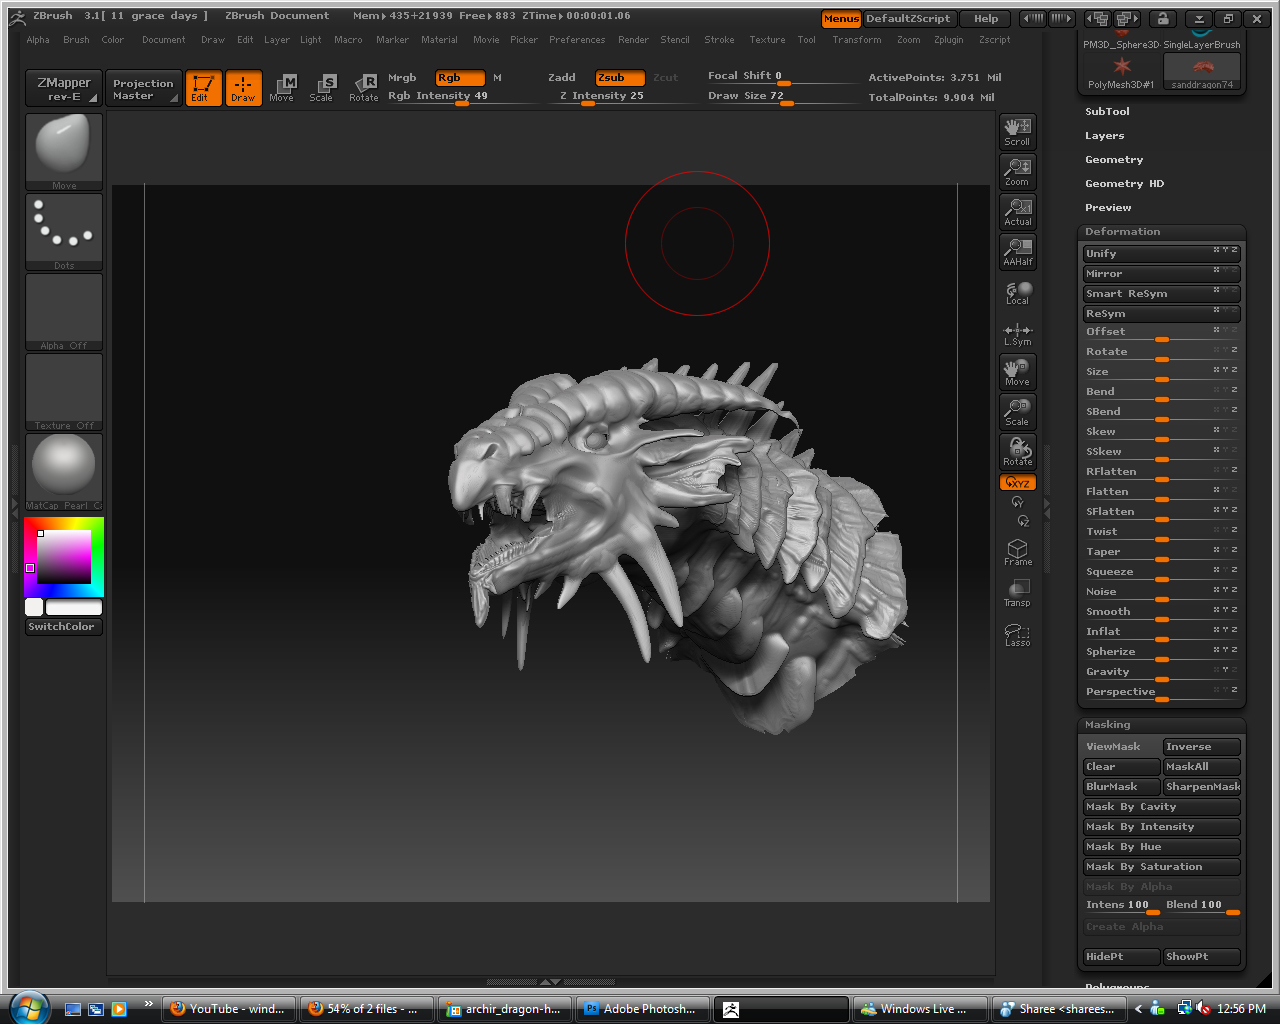The image size is (1280, 1024).
Task: Click the AAHalf view icon
Action: coord(1017,252)
